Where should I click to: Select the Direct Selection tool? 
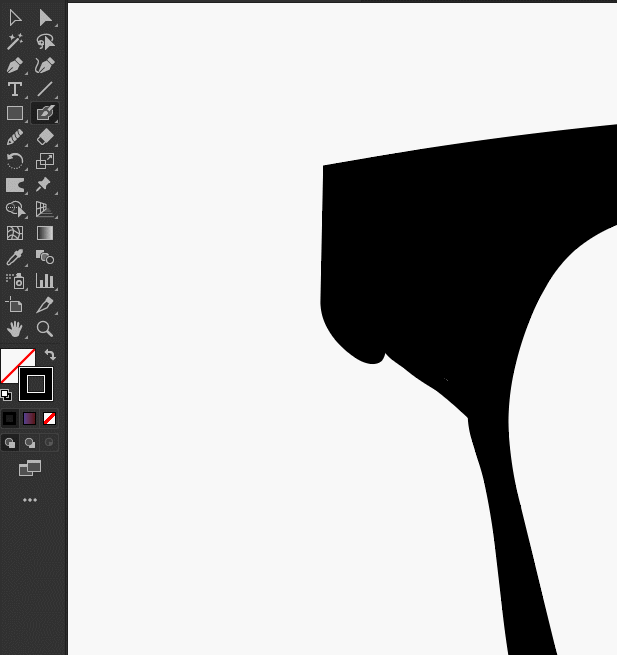point(45,18)
